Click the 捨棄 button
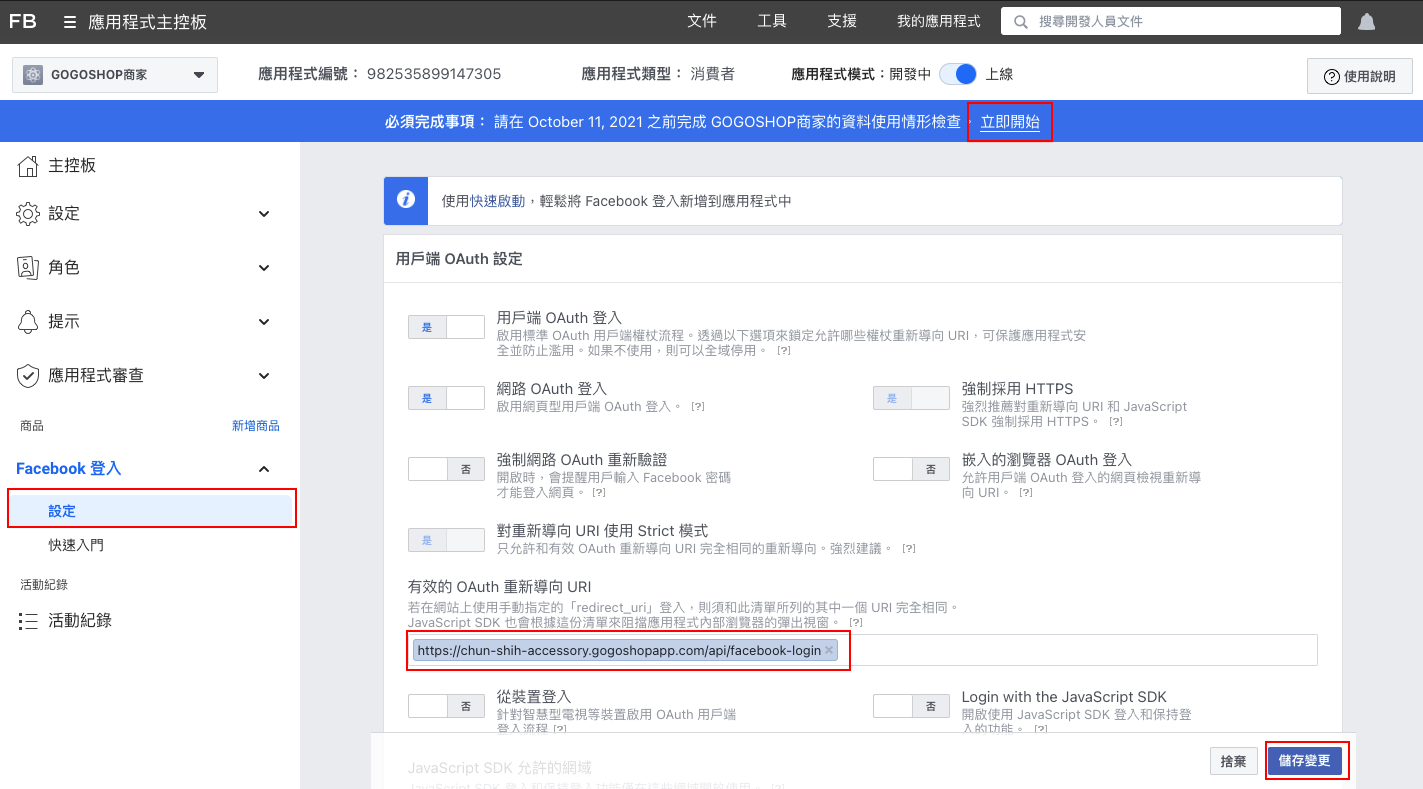Viewport: 1423px width, 789px height. (x=1233, y=761)
